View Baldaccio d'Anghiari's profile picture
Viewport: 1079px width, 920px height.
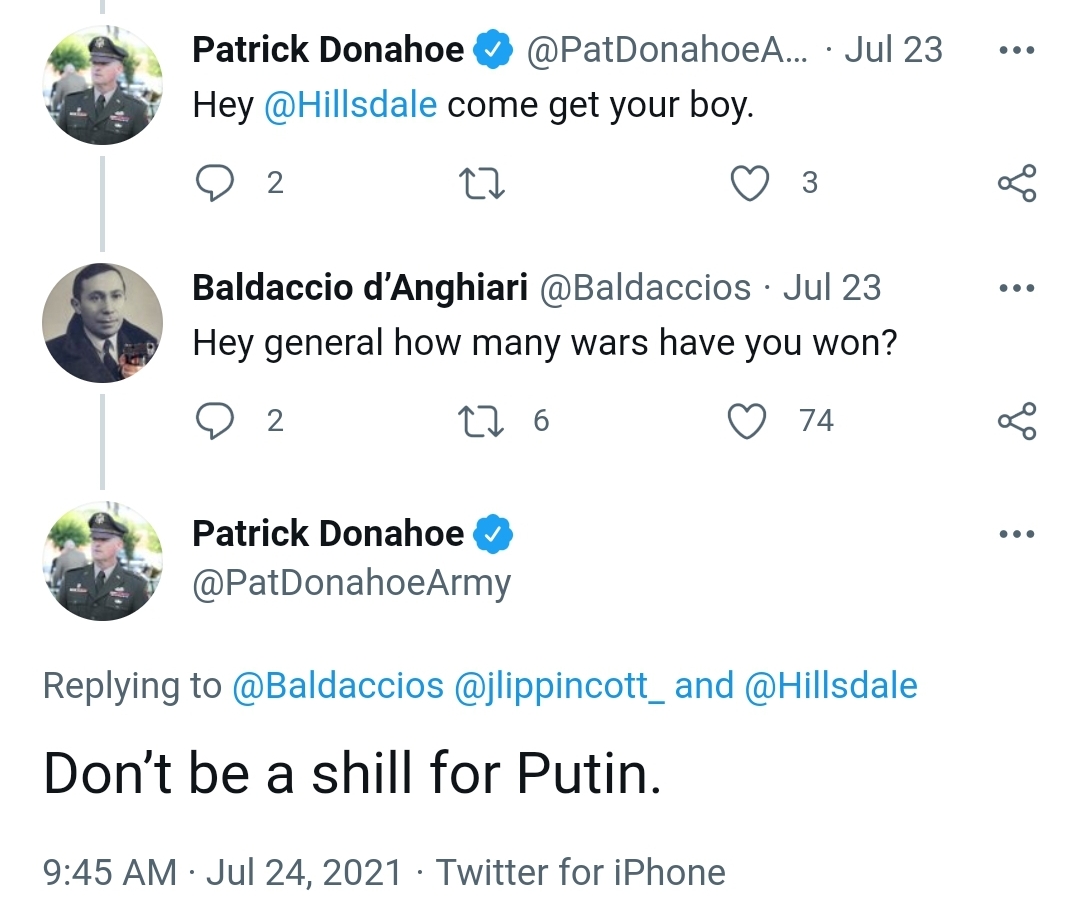103,323
